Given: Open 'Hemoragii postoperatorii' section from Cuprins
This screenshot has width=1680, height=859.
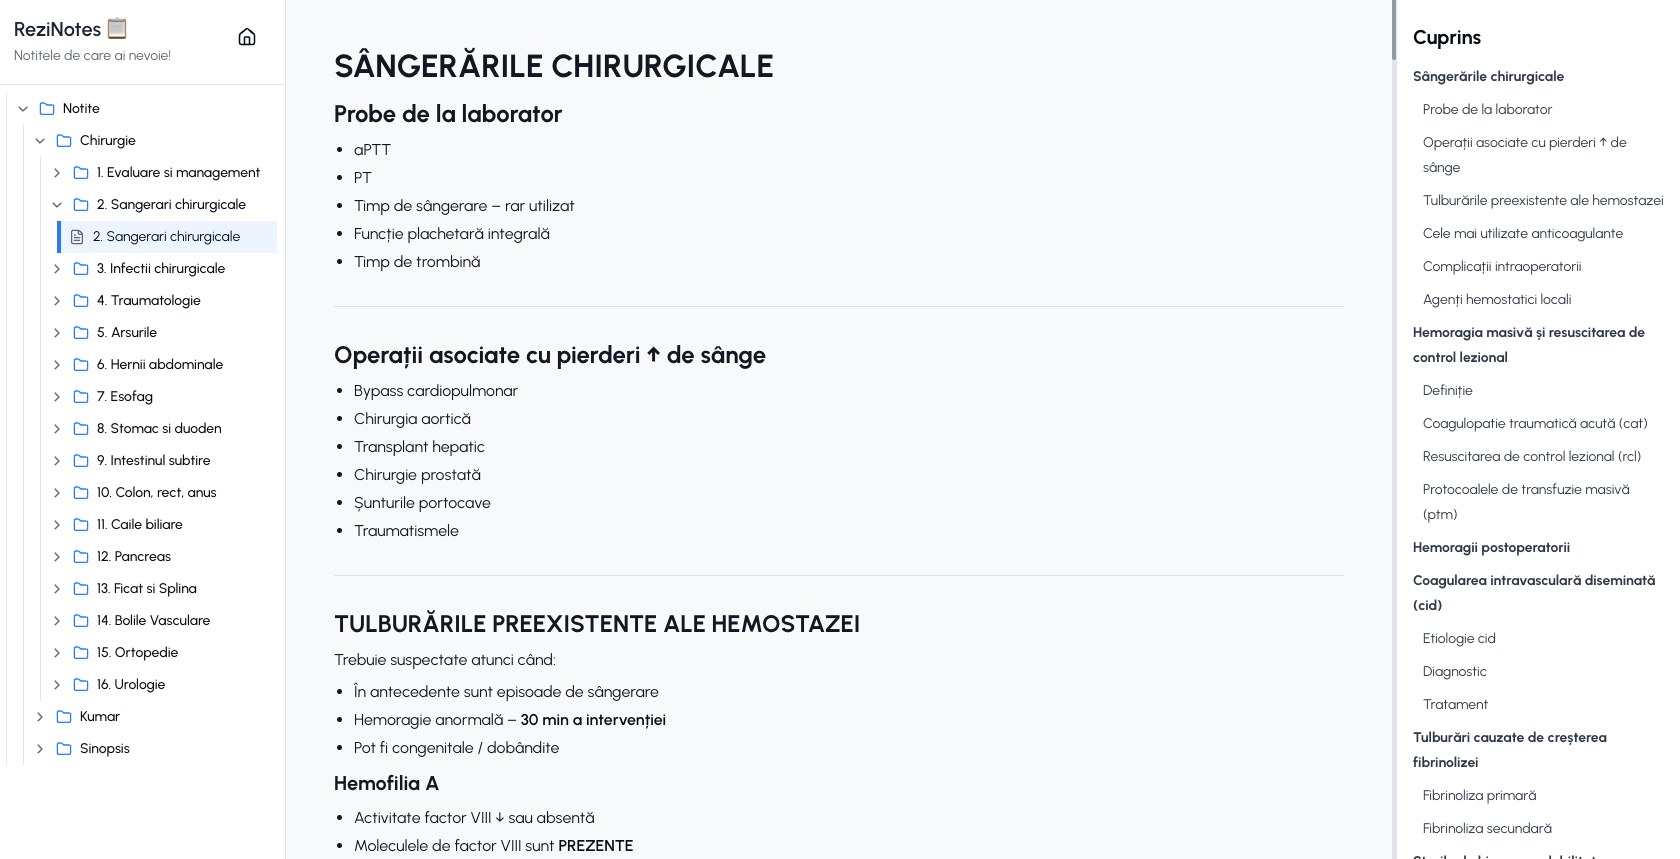Looking at the screenshot, I should click(1491, 547).
